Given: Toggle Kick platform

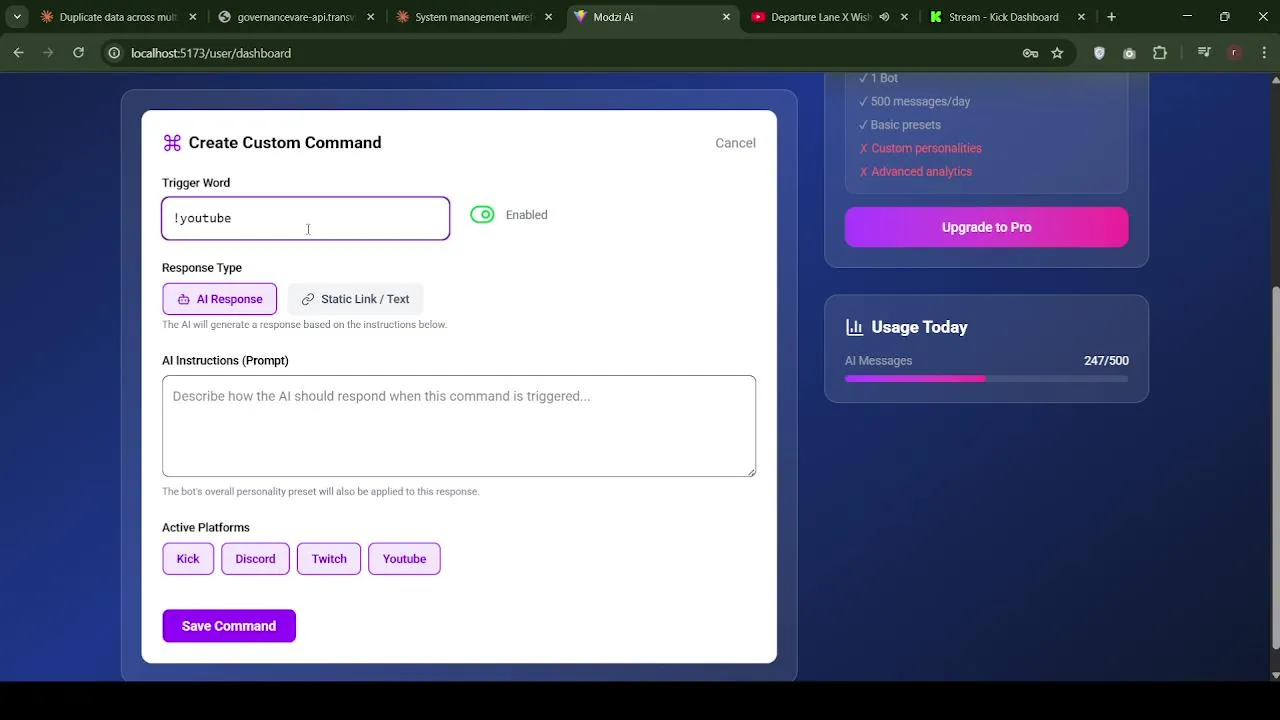Looking at the screenshot, I should (188, 559).
